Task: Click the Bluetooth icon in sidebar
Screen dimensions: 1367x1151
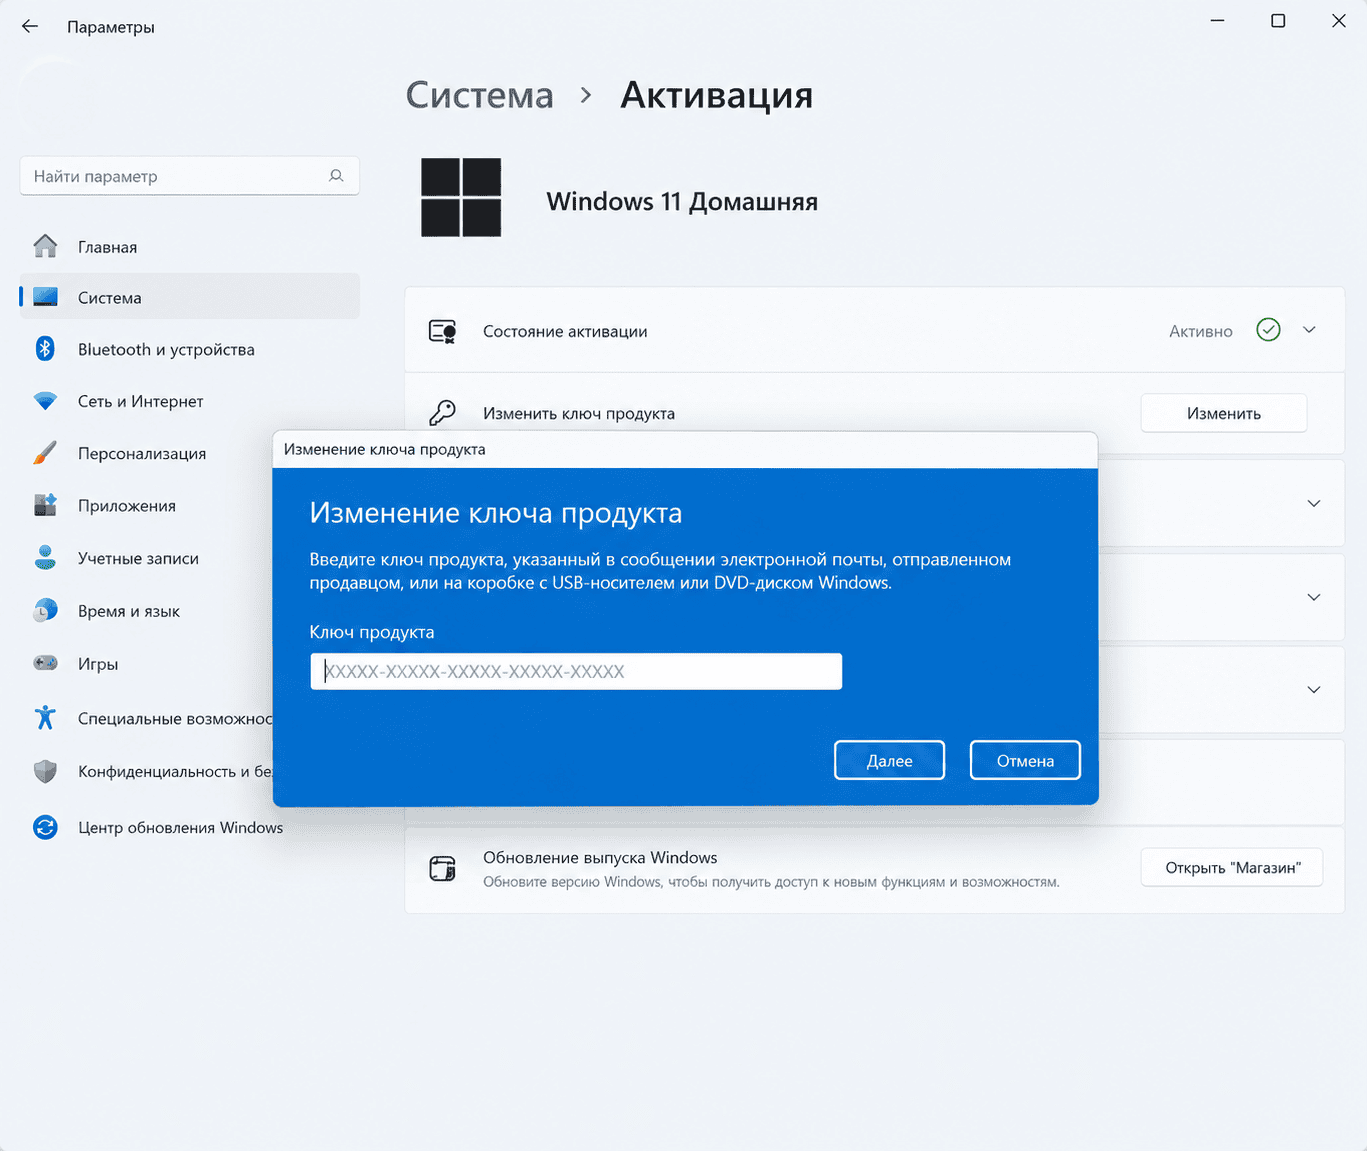Action: pos(45,348)
